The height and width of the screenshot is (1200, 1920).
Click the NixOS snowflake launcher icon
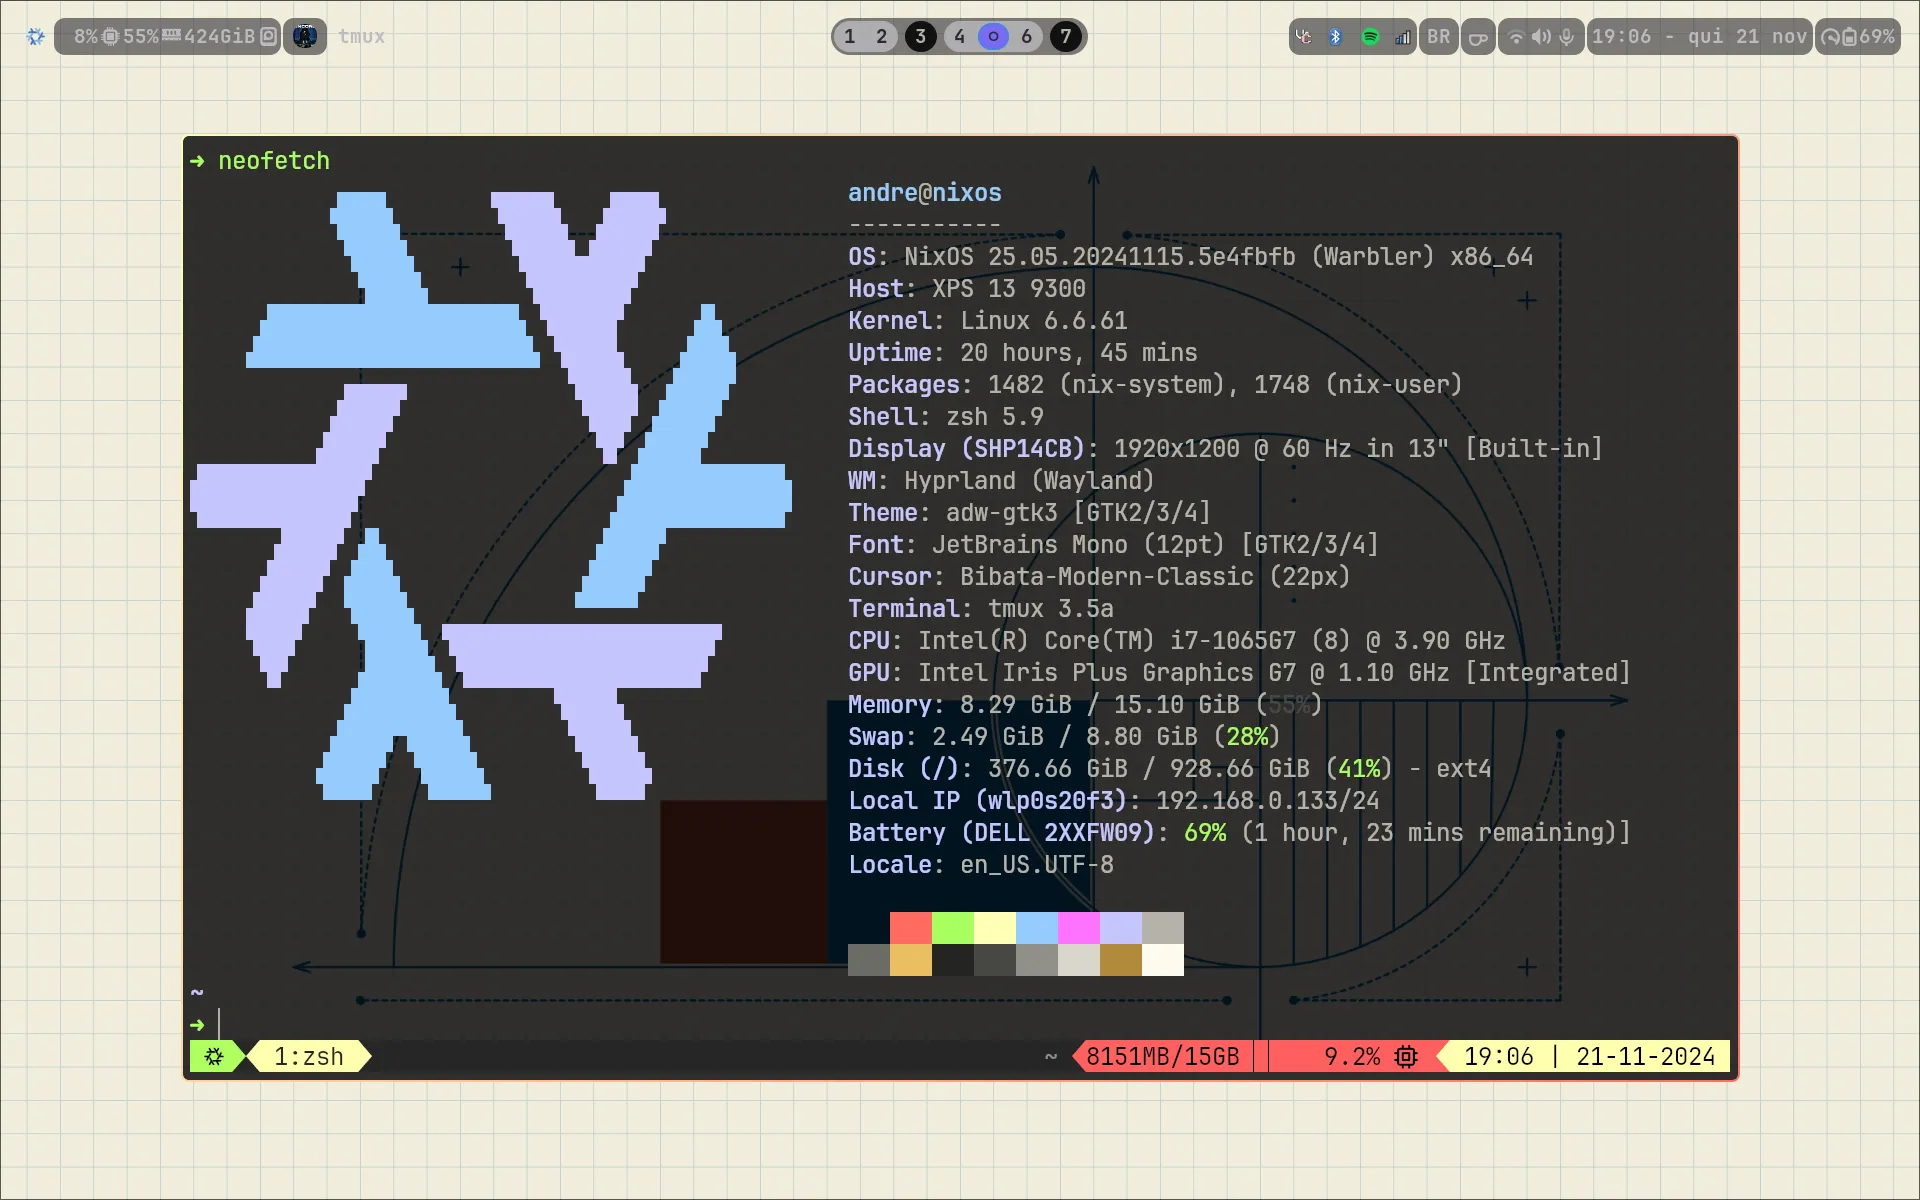[x=36, y=37]
